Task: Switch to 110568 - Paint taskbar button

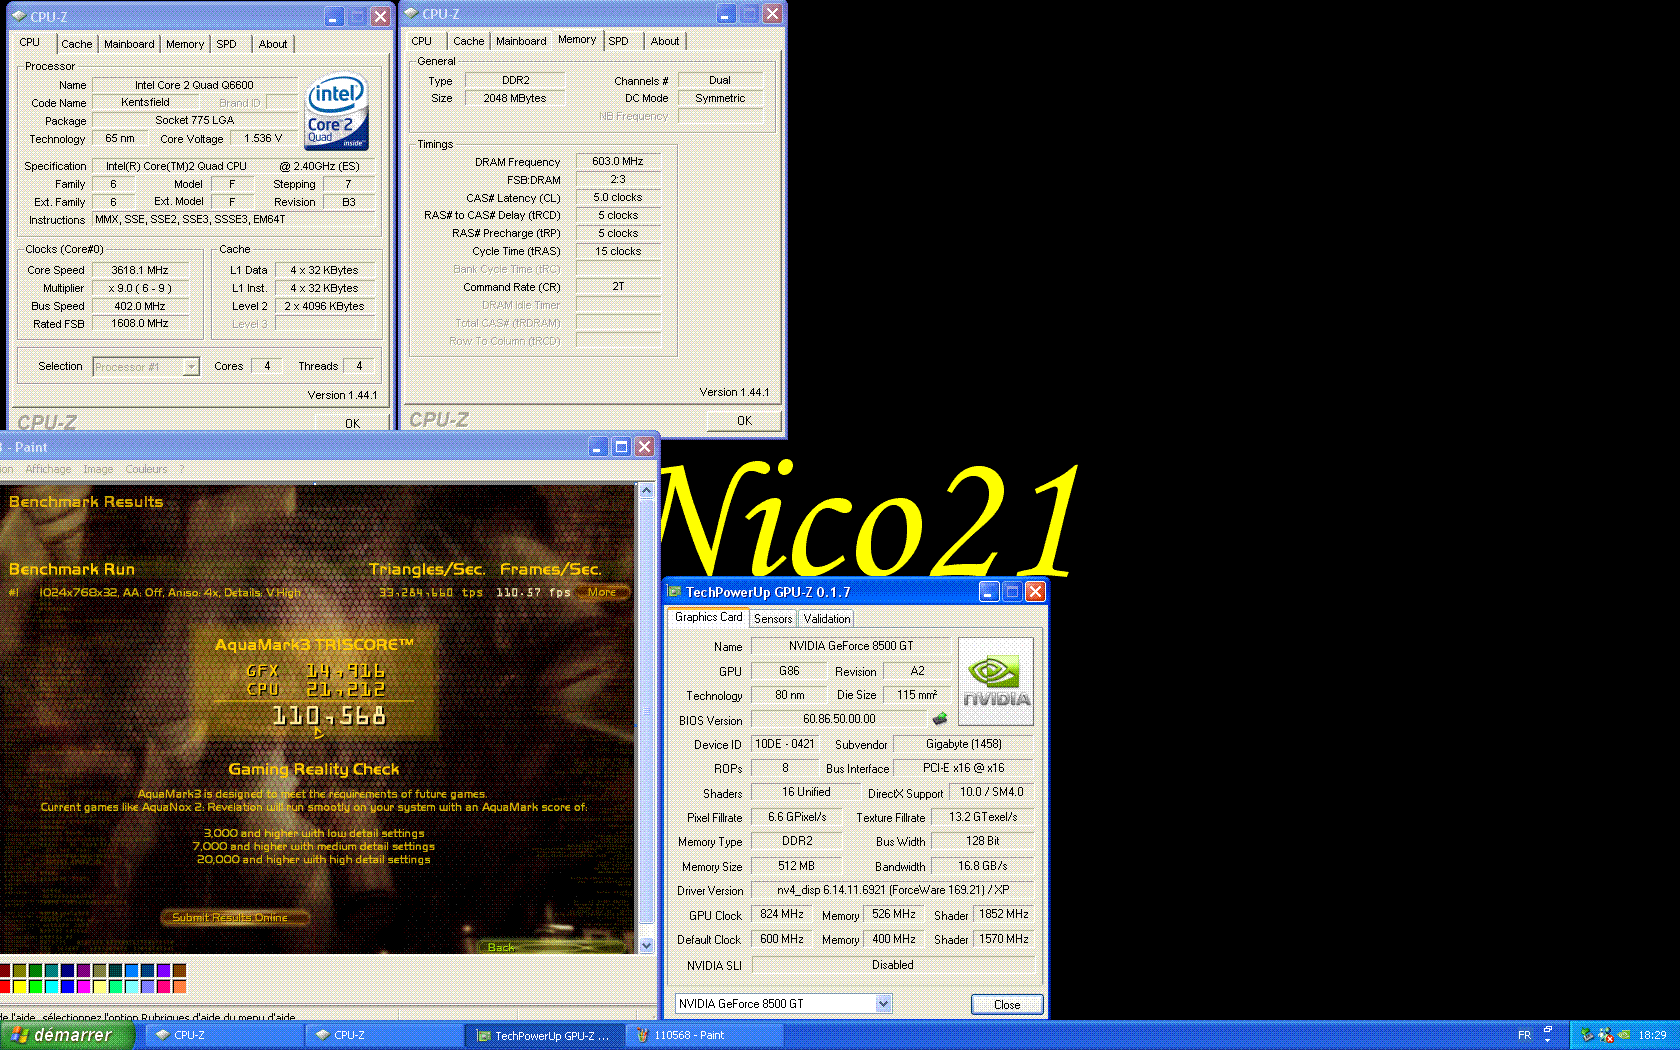Action: 705,1035
